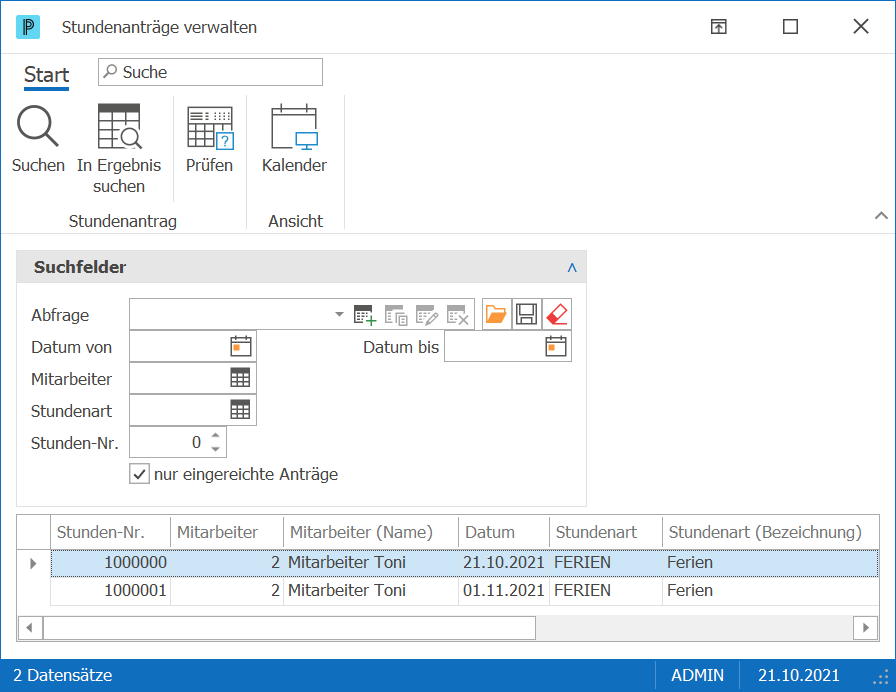This screenshot has height=692, width=896.
Task: Click the Stundenart column header
Action: [x=606, y=532]
